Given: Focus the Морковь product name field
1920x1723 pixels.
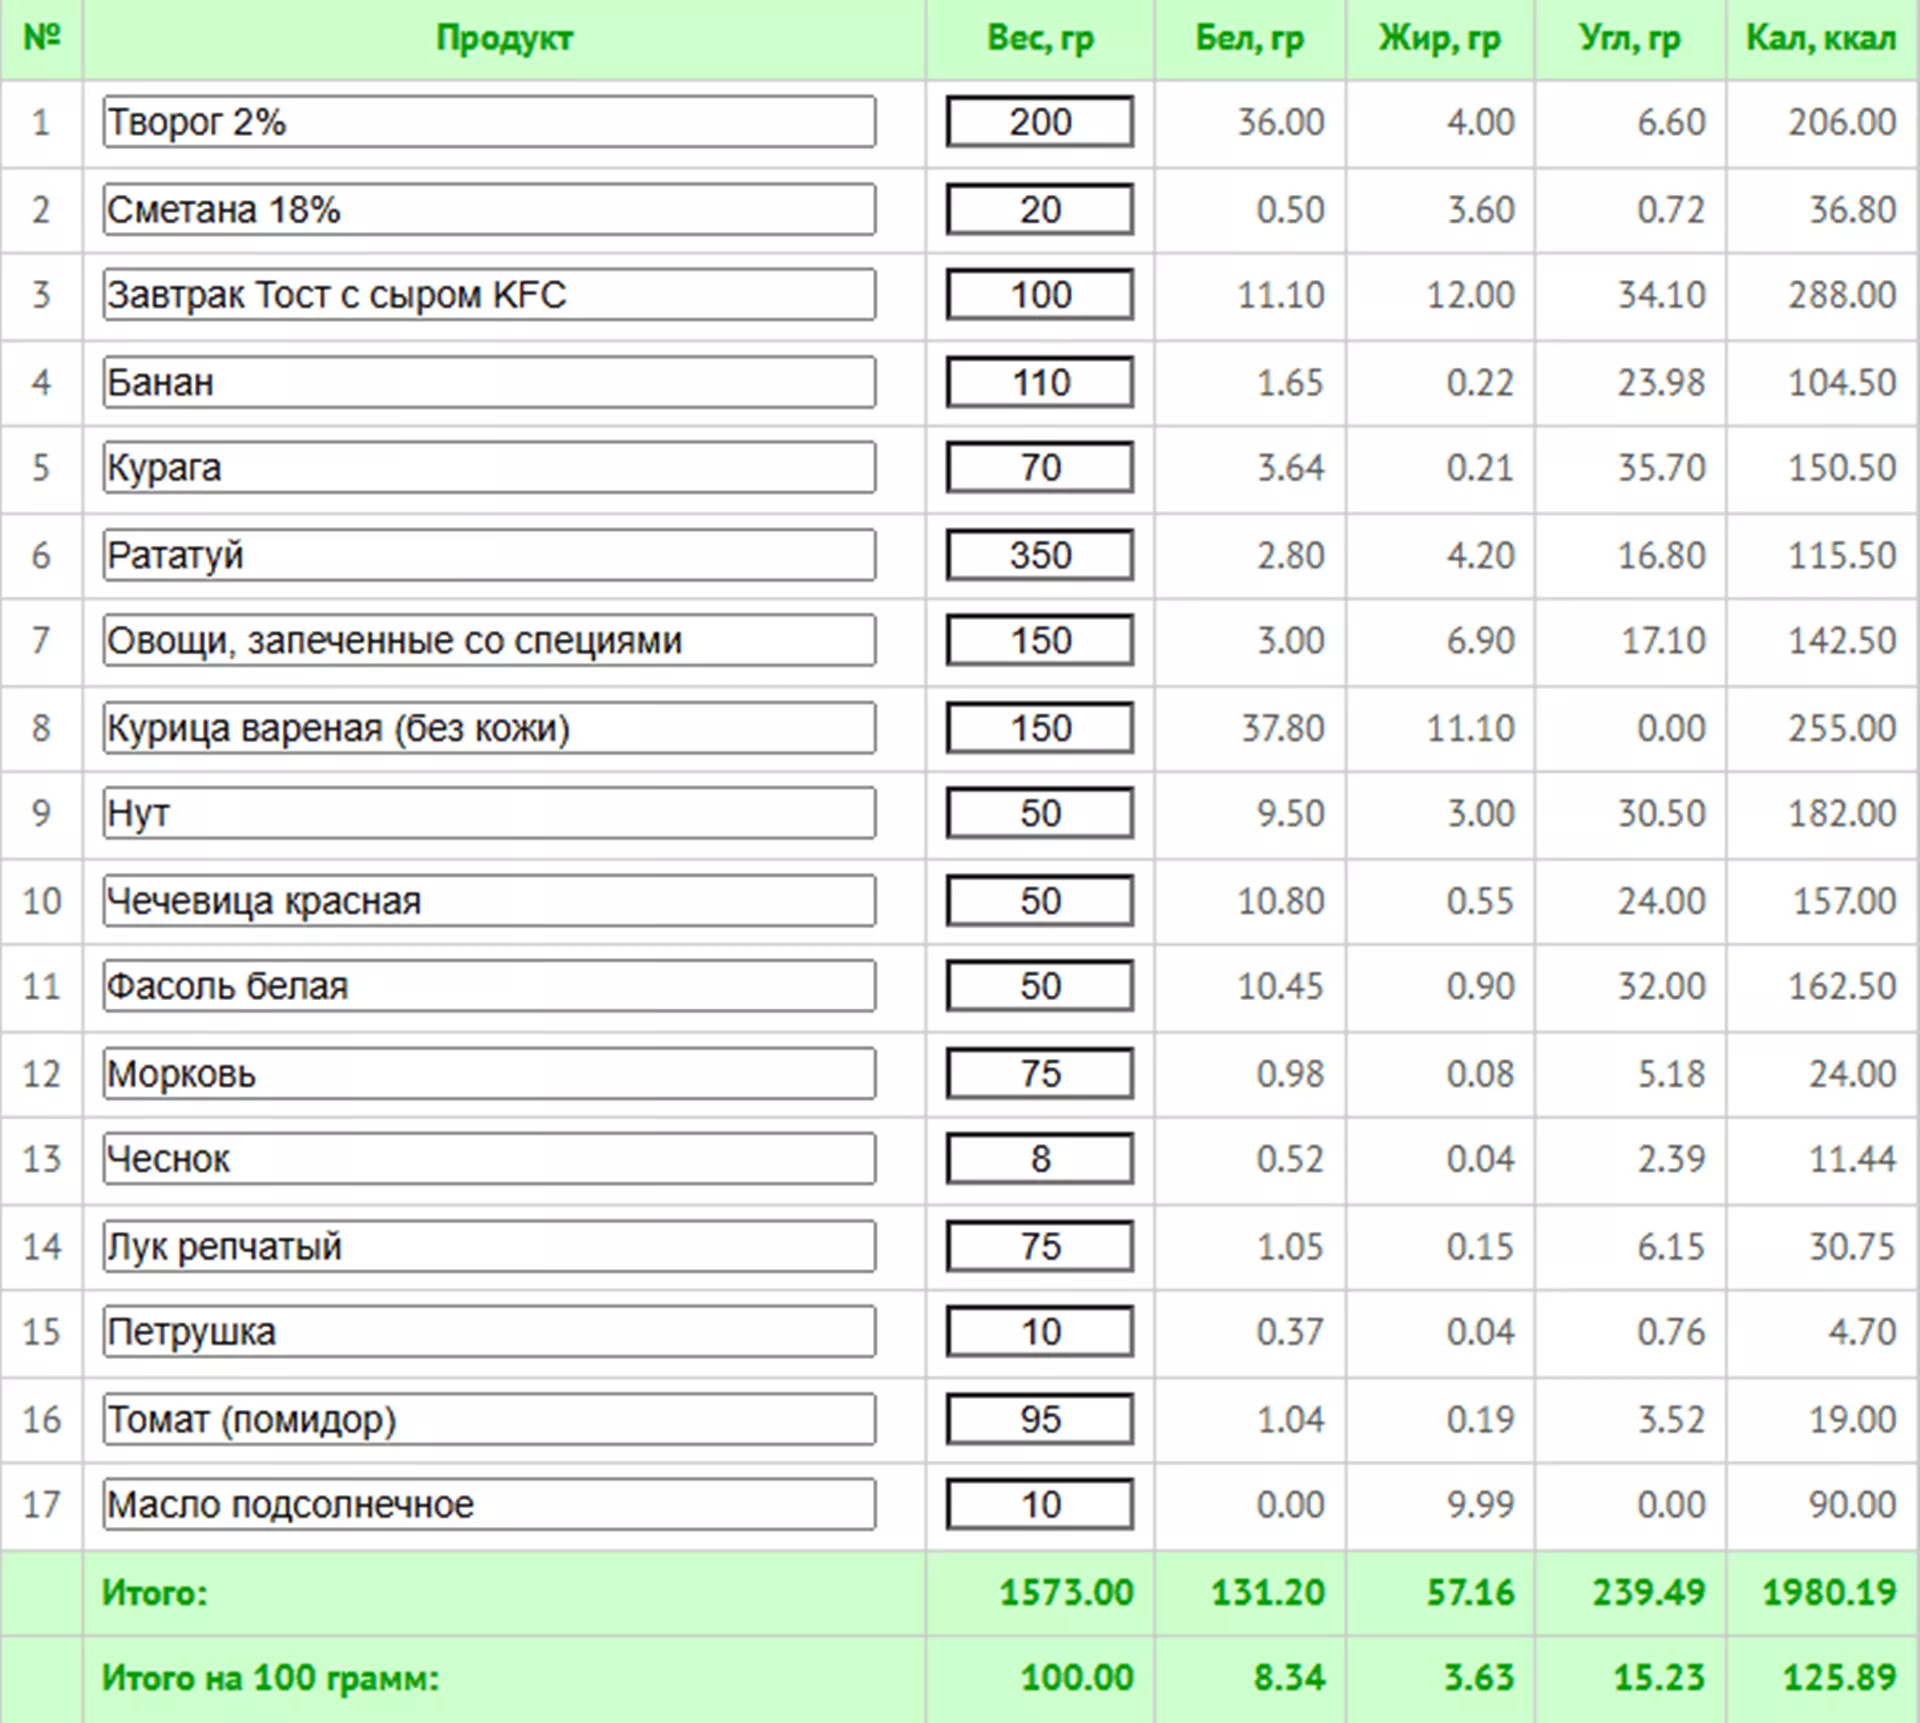Looking at the screenshot, I should pos(488,1074).
